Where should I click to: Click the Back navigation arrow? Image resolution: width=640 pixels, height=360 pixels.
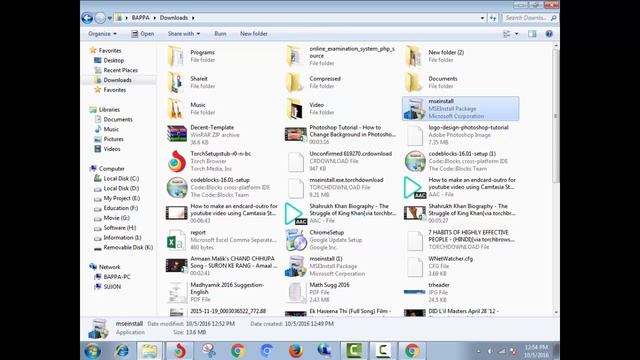(87, 18)
